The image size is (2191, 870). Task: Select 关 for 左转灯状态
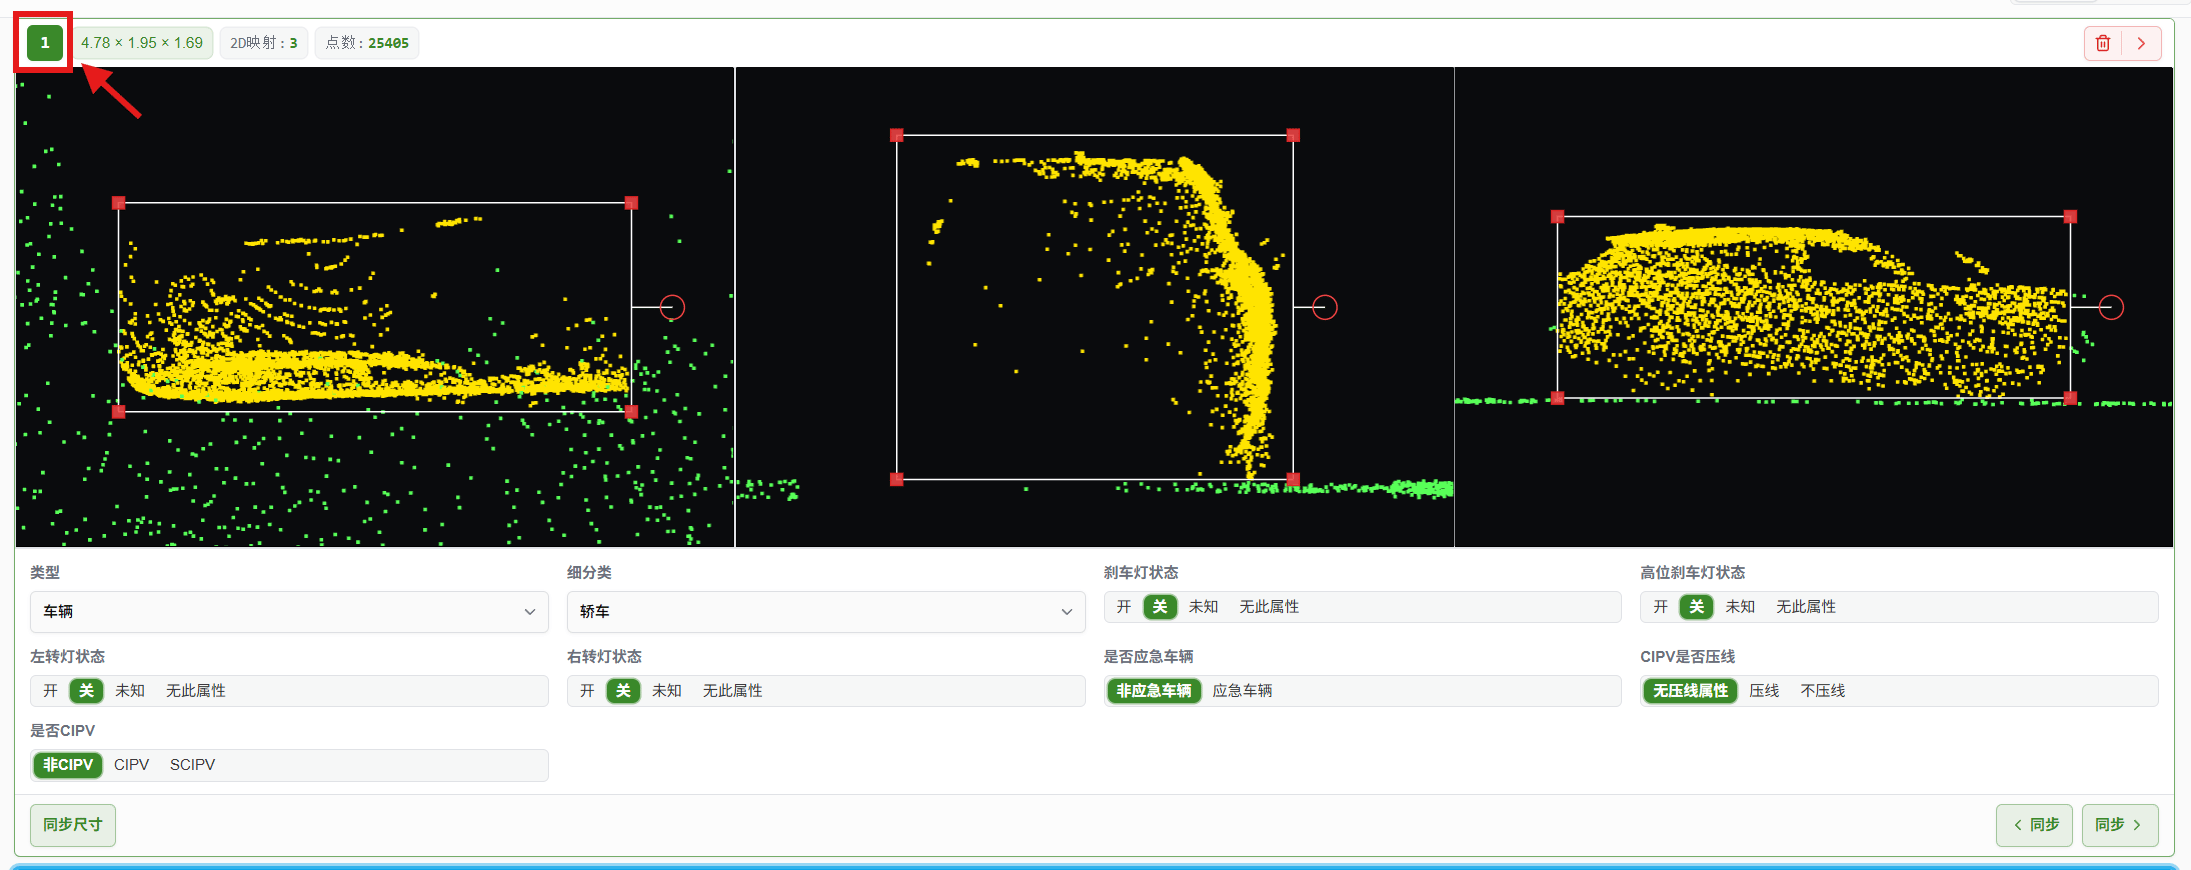coord(87,691)
